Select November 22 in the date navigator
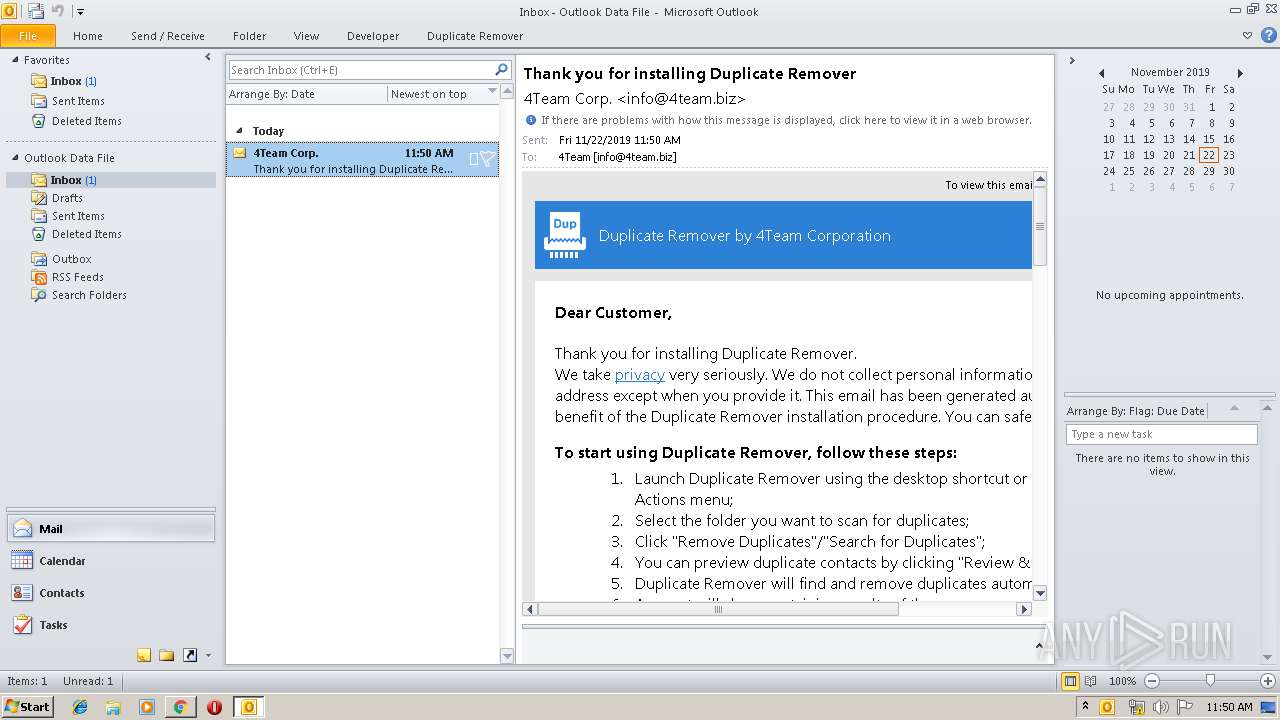 [x=1209, y=155]
